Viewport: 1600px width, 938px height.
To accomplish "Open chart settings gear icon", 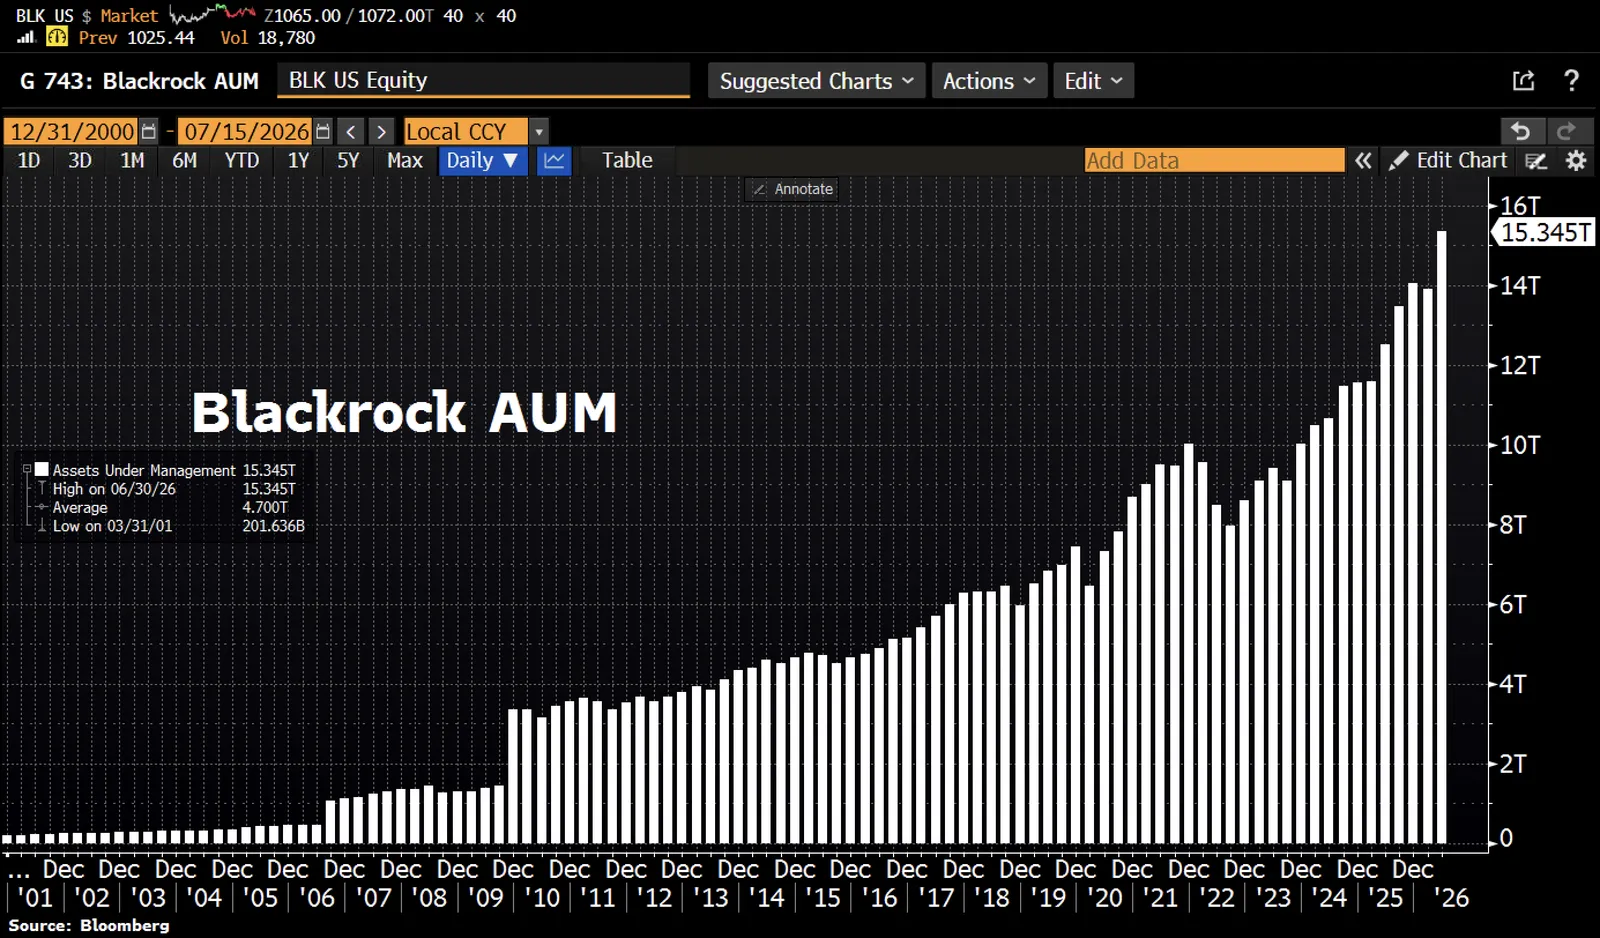I will pyautogui.click(x=1576, y=161).
